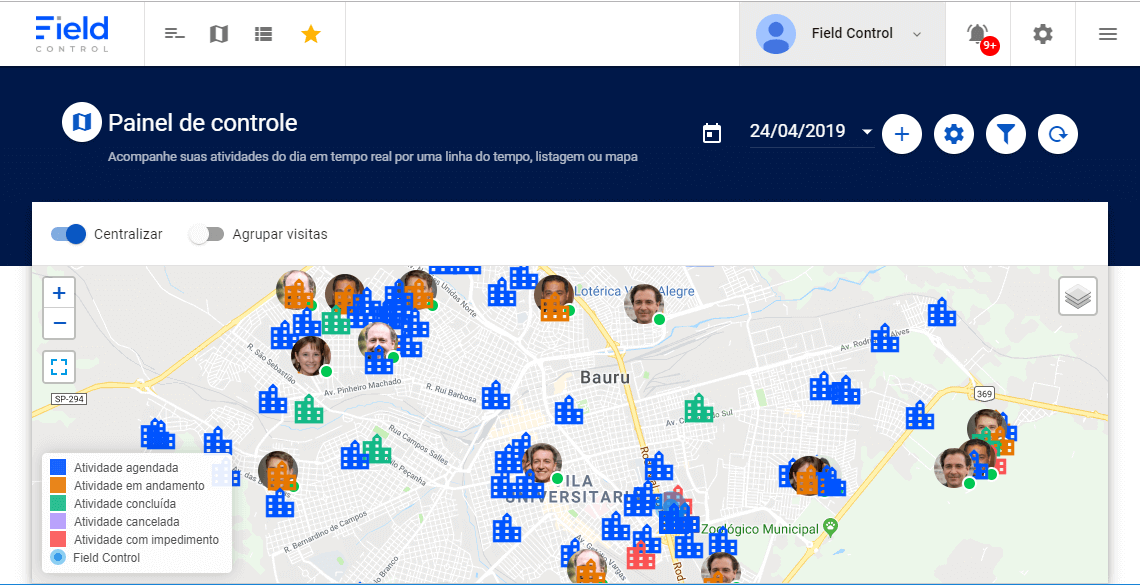The width and height of the screenshot is (1140, 585).
Task: Open the map layers control
Action: pyautogui.click(x=1078, y=296)
